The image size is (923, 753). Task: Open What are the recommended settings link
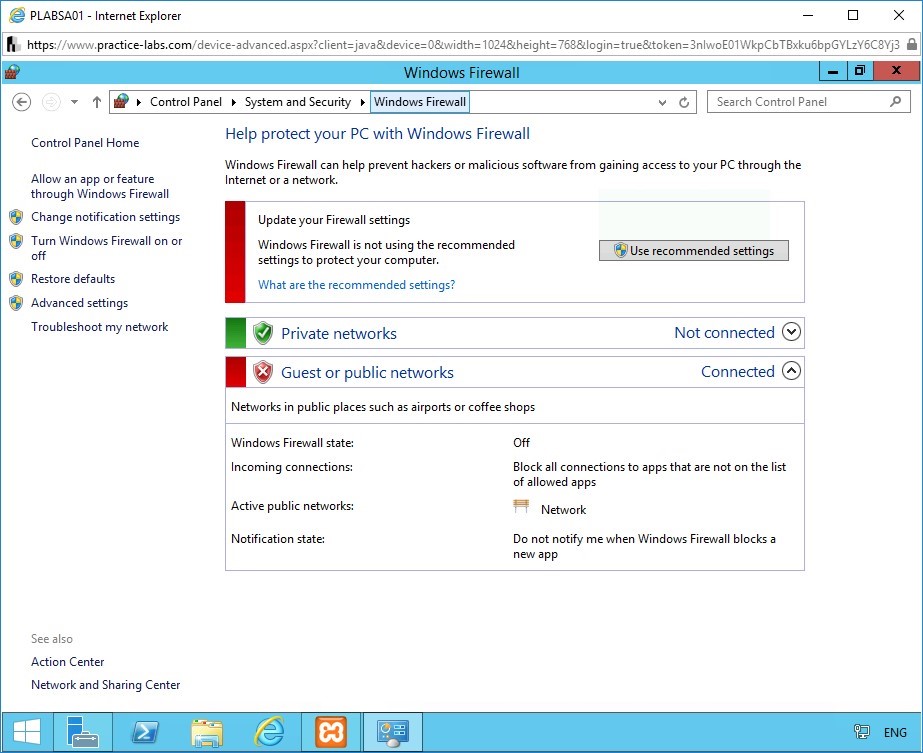click(x=356, y=285)
